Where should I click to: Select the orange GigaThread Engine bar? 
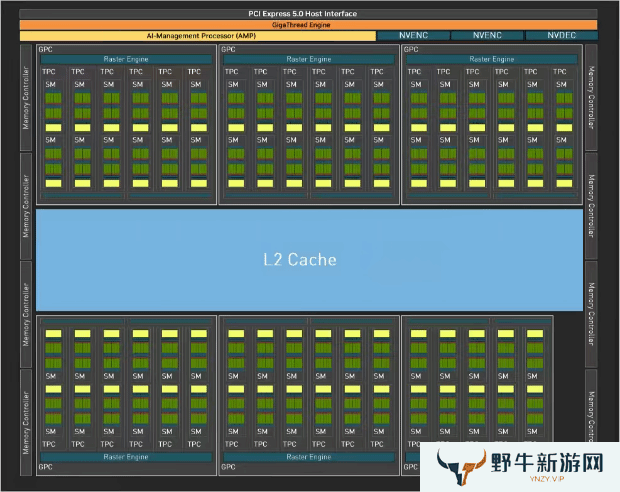coord(308,25)
